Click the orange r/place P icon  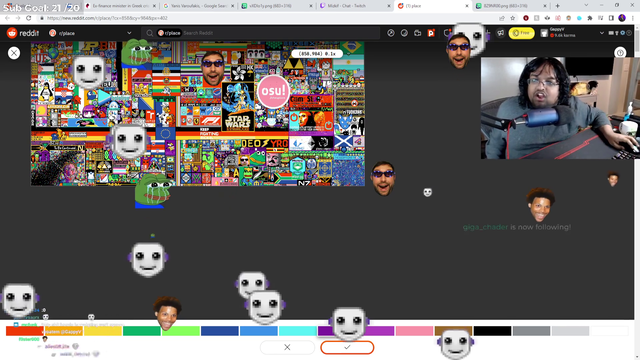[x=431, y=33]
